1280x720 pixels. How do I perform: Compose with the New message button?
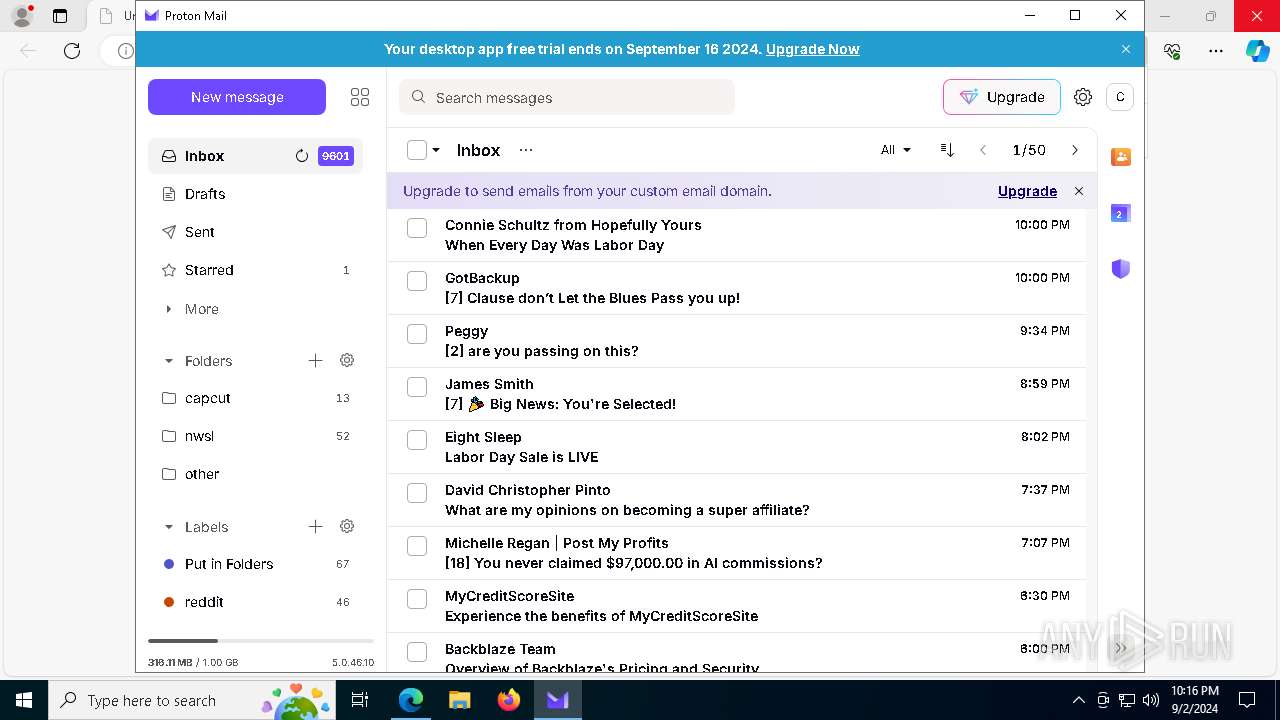(237, 97)
